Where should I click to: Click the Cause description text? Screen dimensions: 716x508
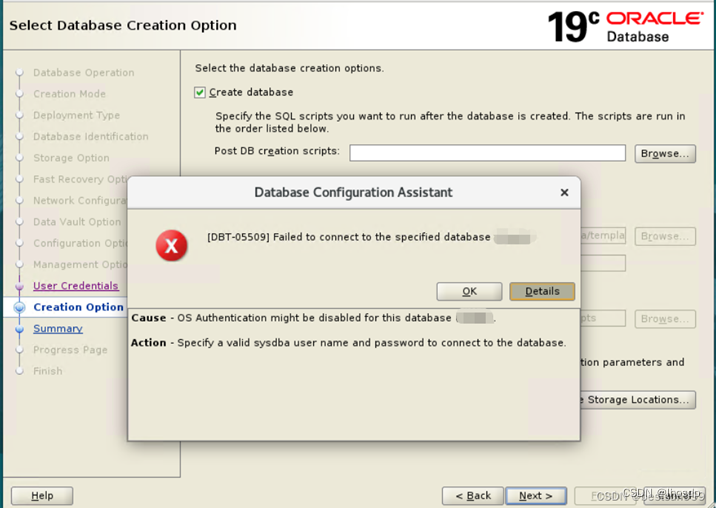(x=314, y=318)
